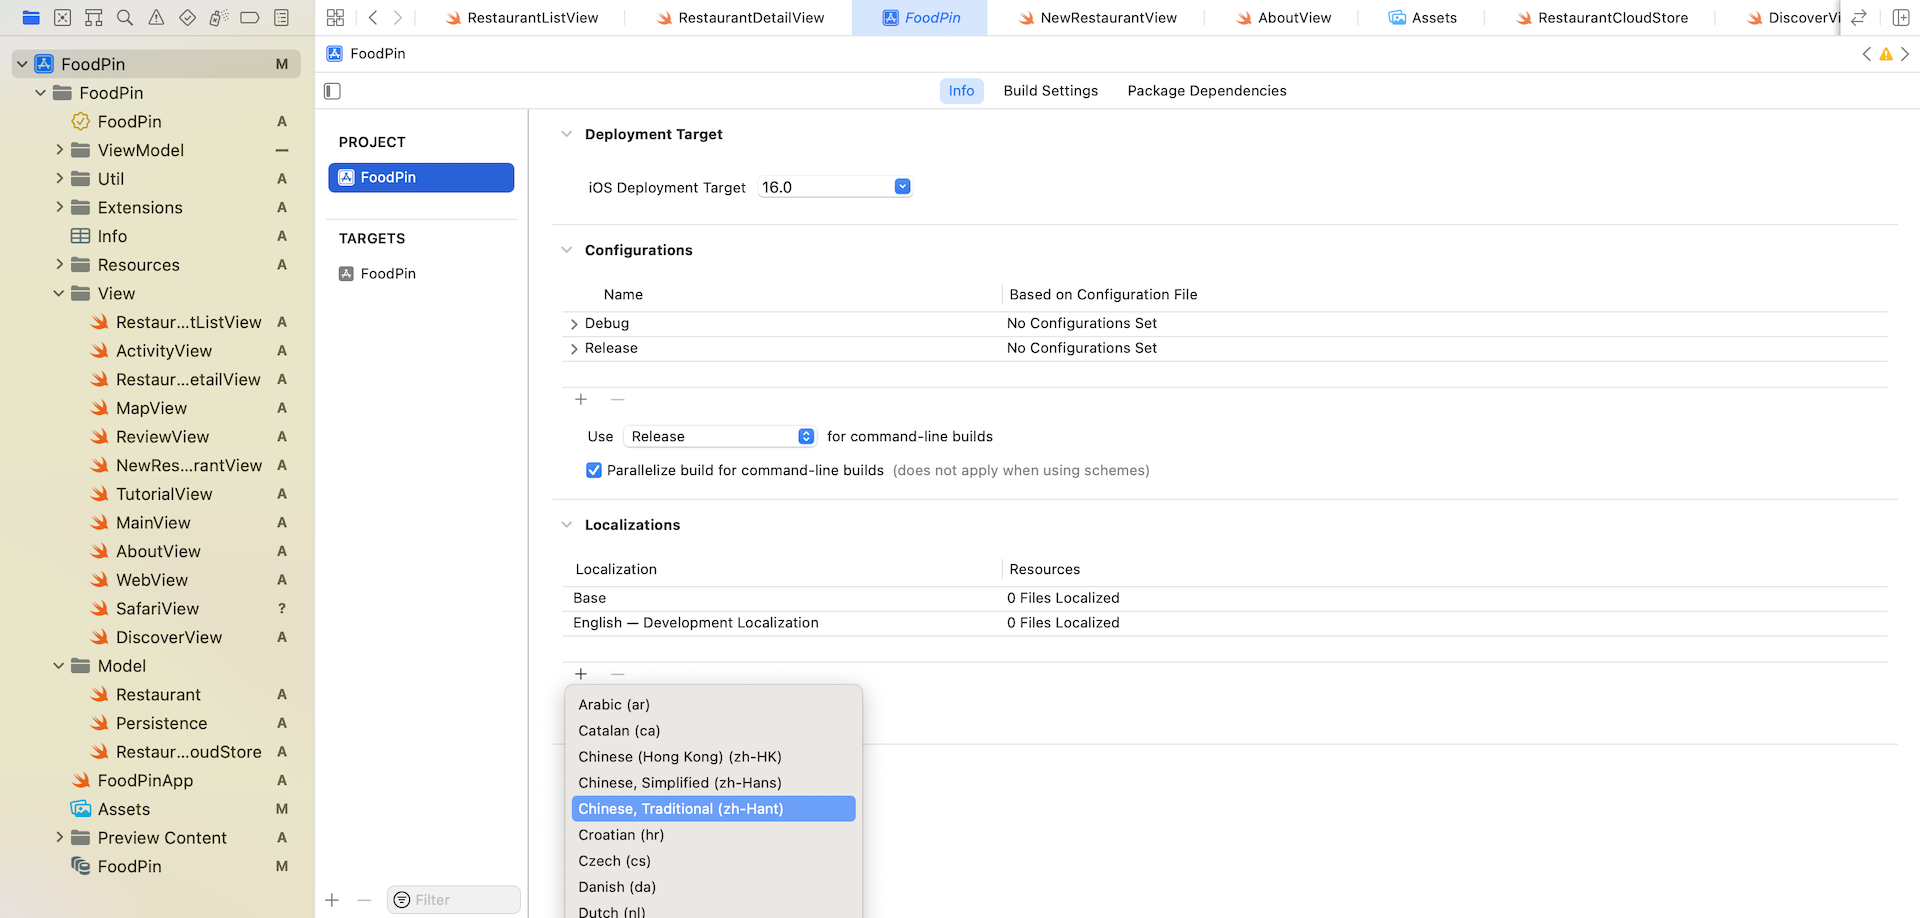Toggle Parallelize build for command-line builds

tap(594, 470)
